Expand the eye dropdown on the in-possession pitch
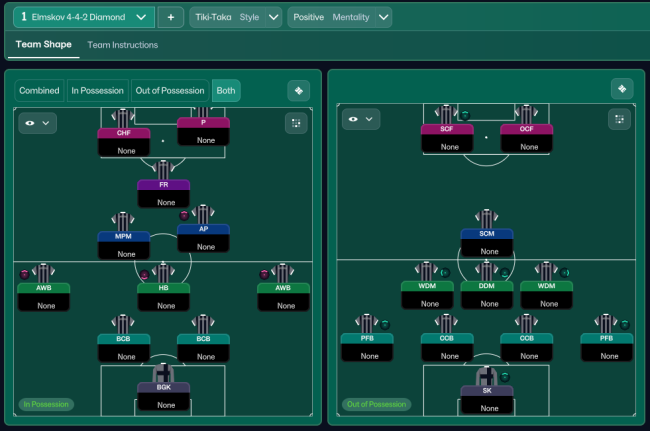Image resolution: width=650 pixels, height=431 pixels. coord(37,122)
